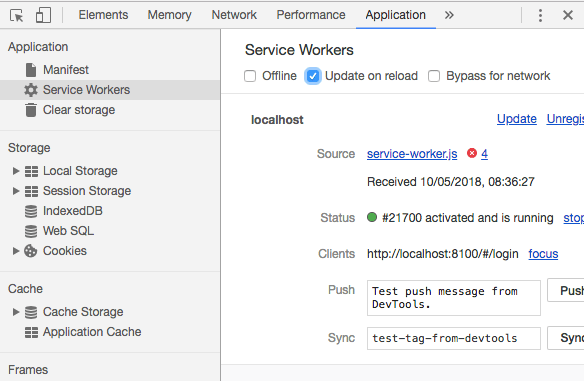Close the DevTools panel
Screen dimensions: 584x381
coord(568,15)
